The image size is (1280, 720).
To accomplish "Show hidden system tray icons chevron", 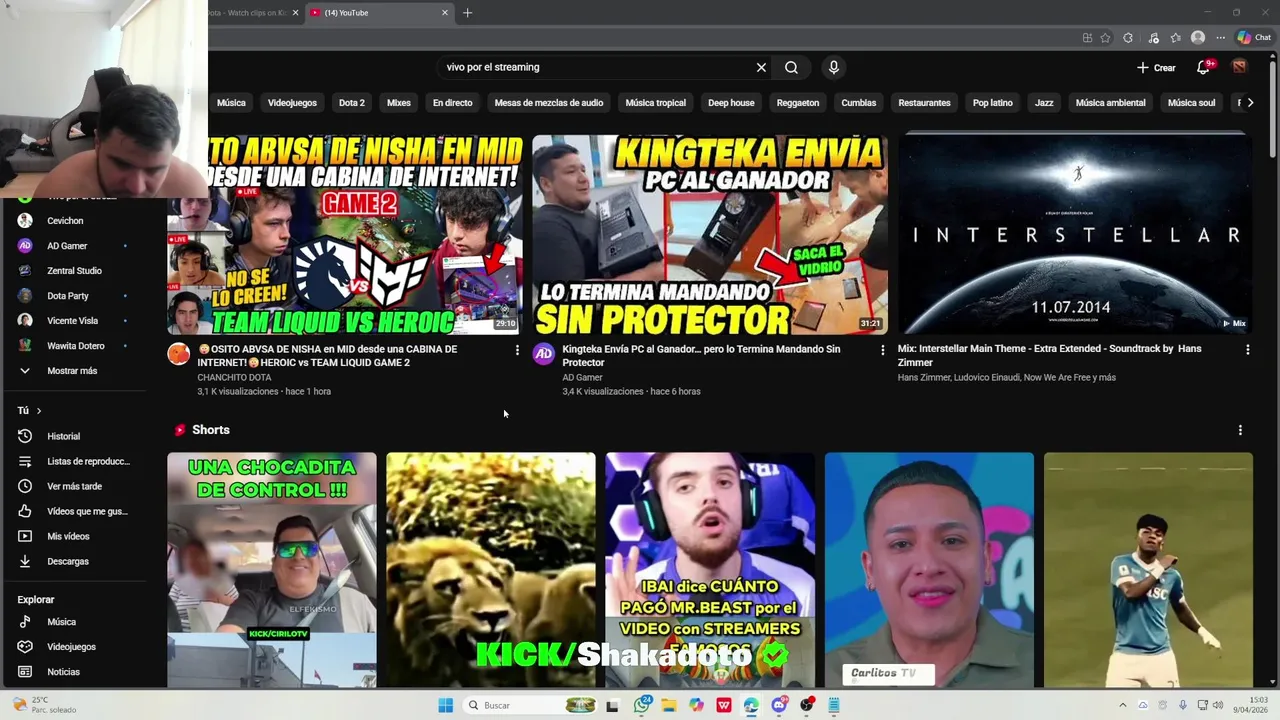I will coord(1122,705).
